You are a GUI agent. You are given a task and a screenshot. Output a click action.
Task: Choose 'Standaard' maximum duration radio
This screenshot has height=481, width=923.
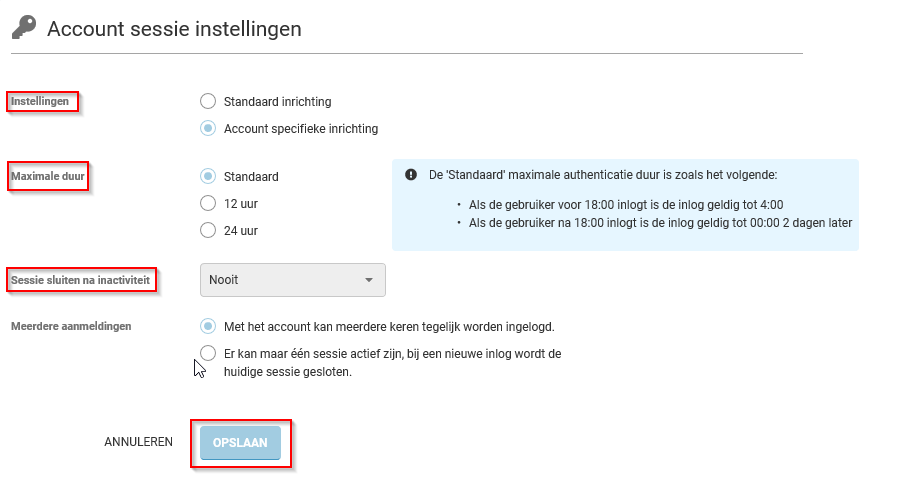208,176
